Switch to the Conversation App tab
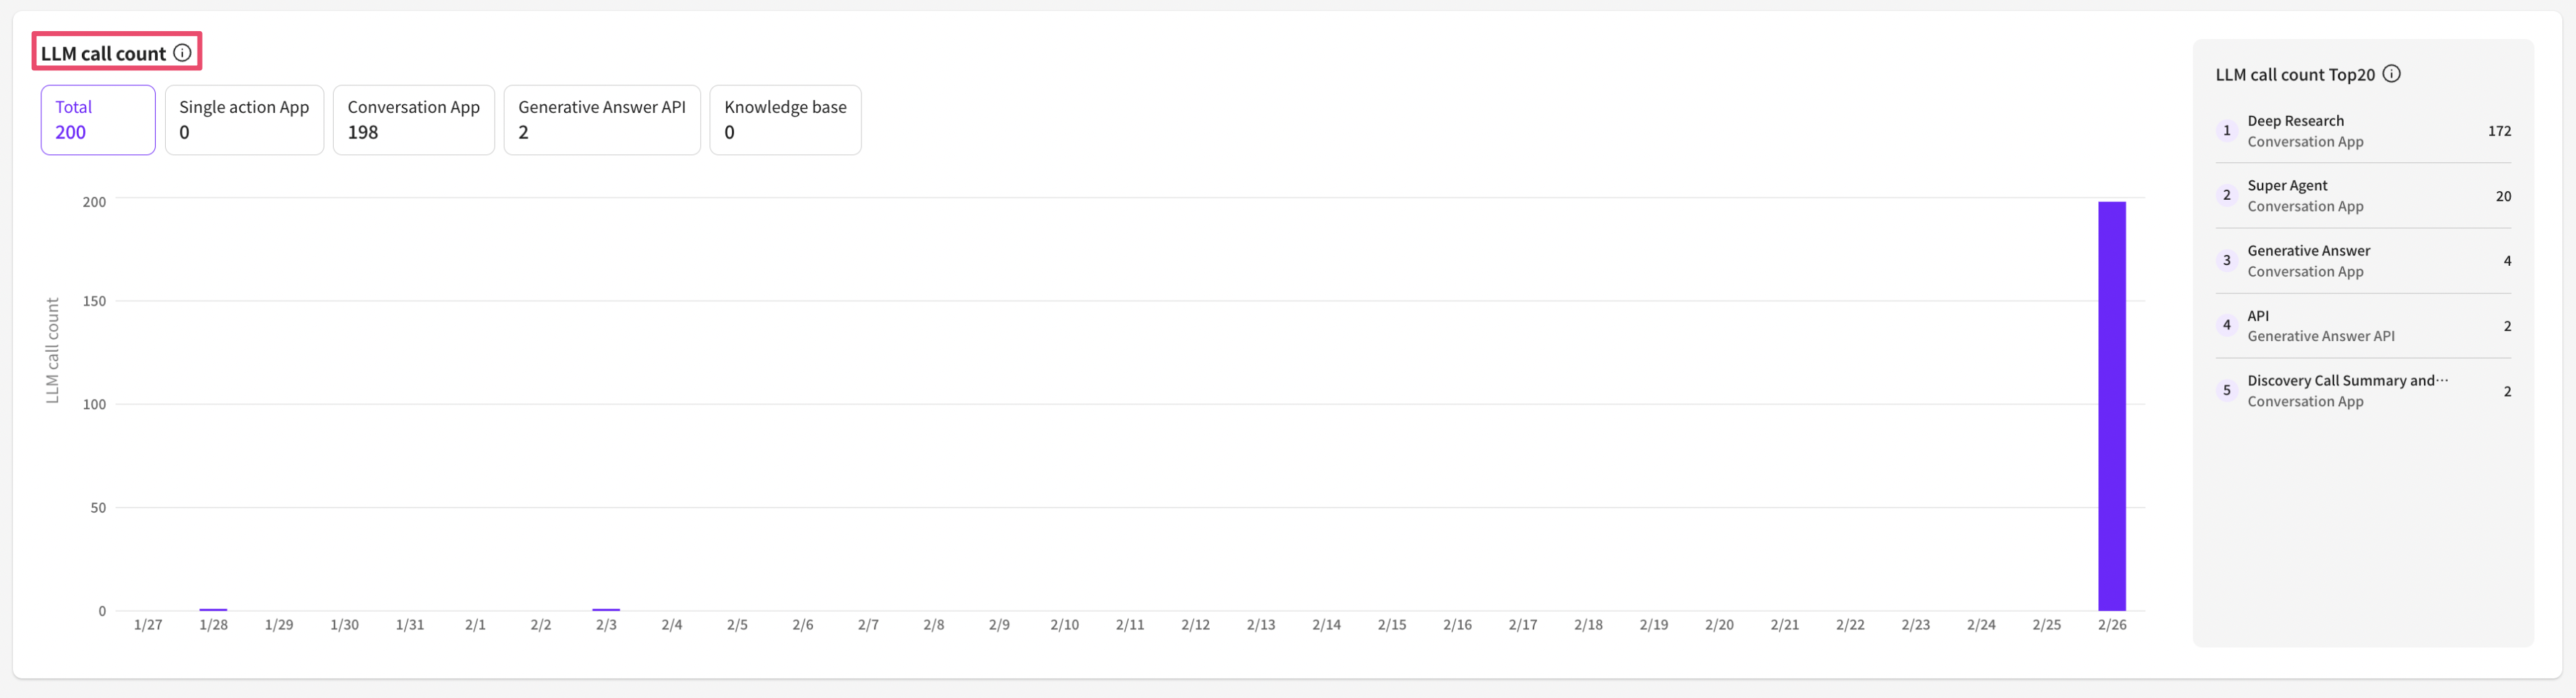This screenshot has height=698, width=2576. pyautogui.click(x=413, y=120)
